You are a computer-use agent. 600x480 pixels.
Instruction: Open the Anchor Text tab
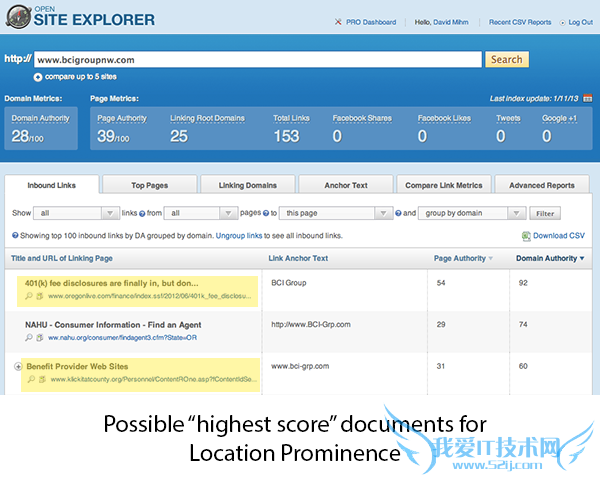pyautogui.click(x=345, y=185)
